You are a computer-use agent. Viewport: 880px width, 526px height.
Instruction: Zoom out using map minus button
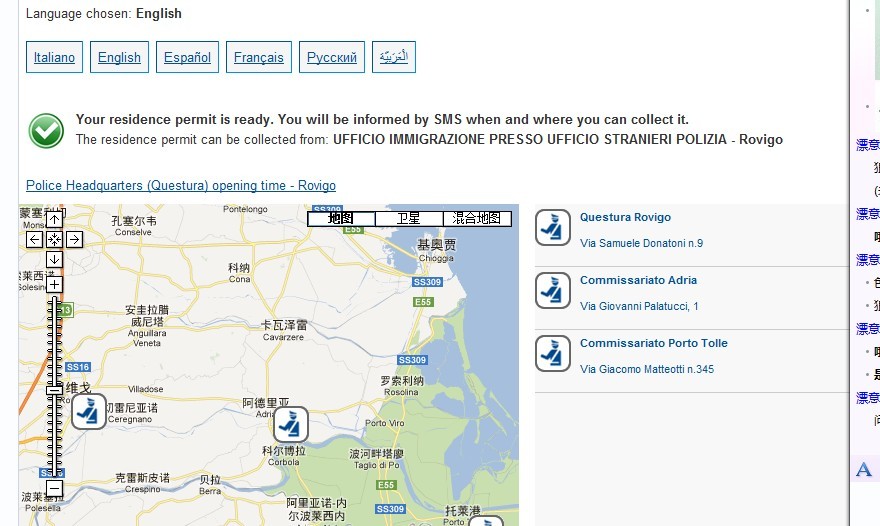pyautogui.click(x=54, y=488)
